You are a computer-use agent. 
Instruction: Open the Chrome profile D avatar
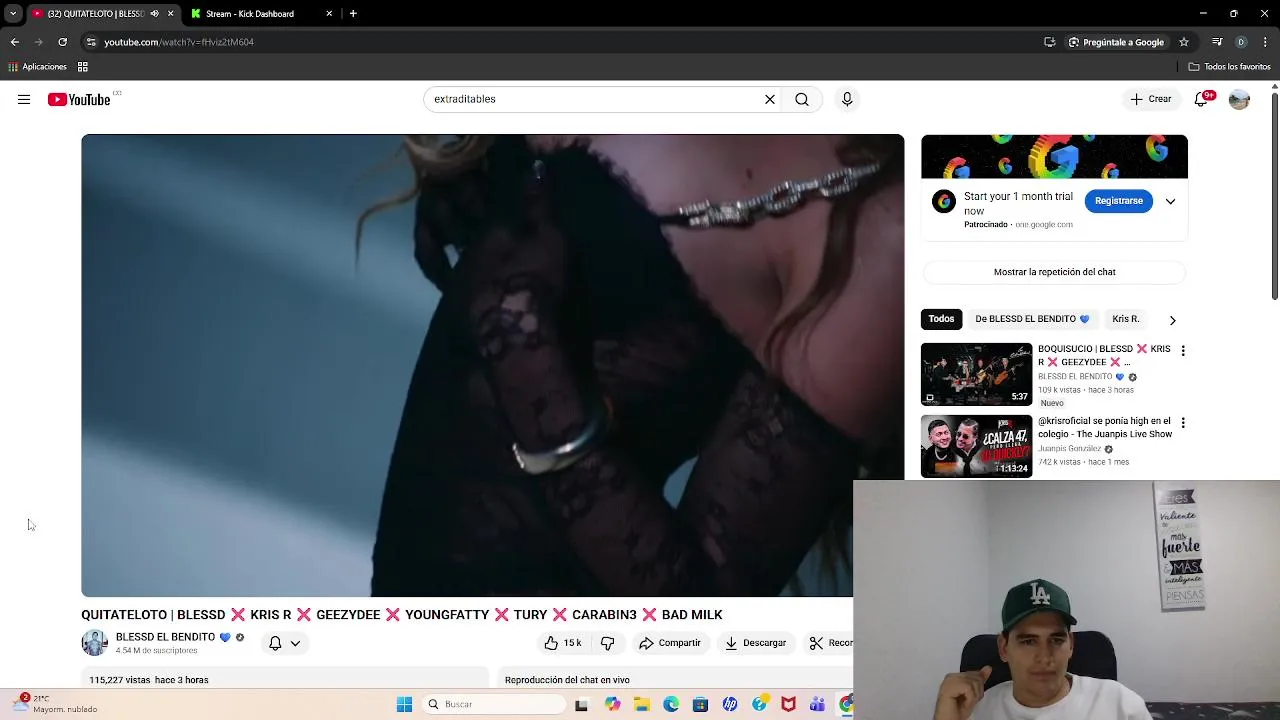tap(1241, 42)
